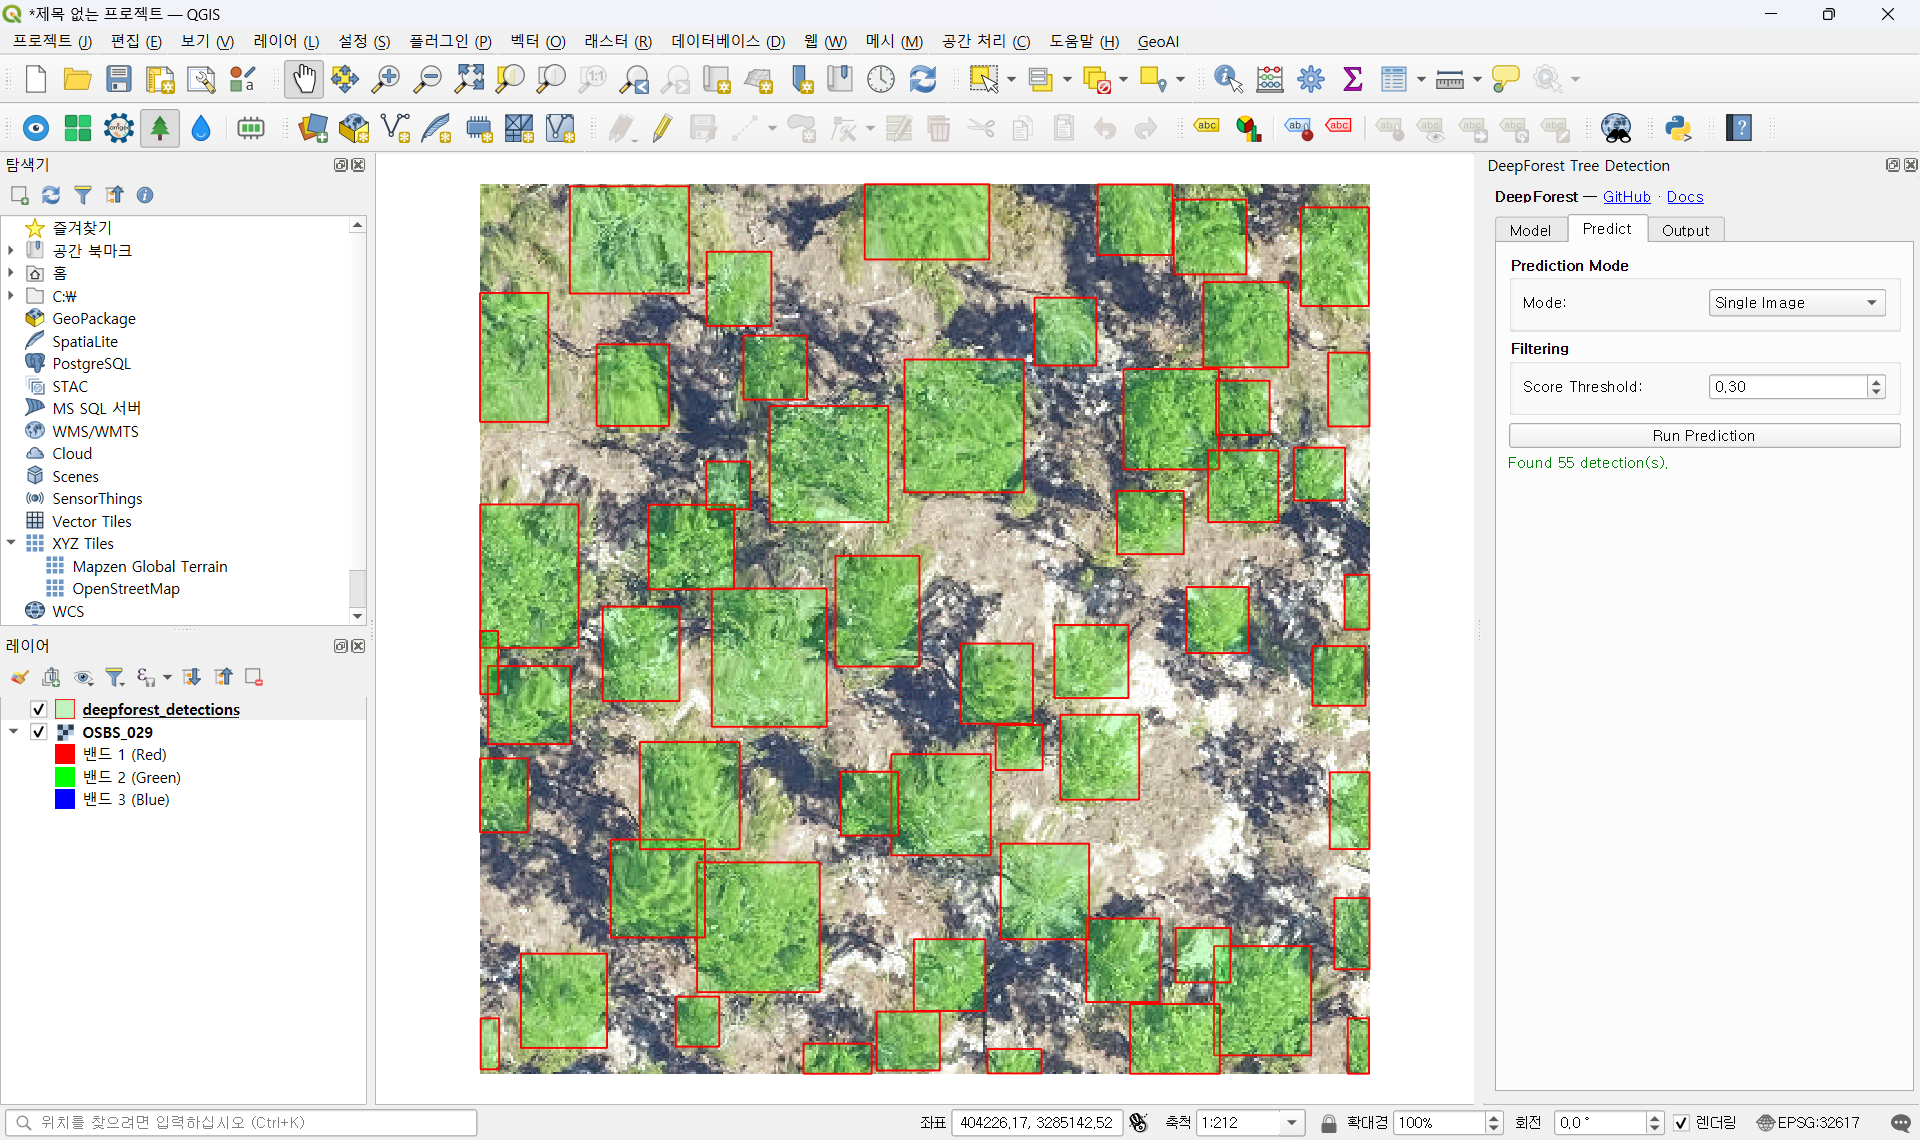Open the Identify Features tool
Viewport: 1920px width, 1140px height.
click(1227, 79)
